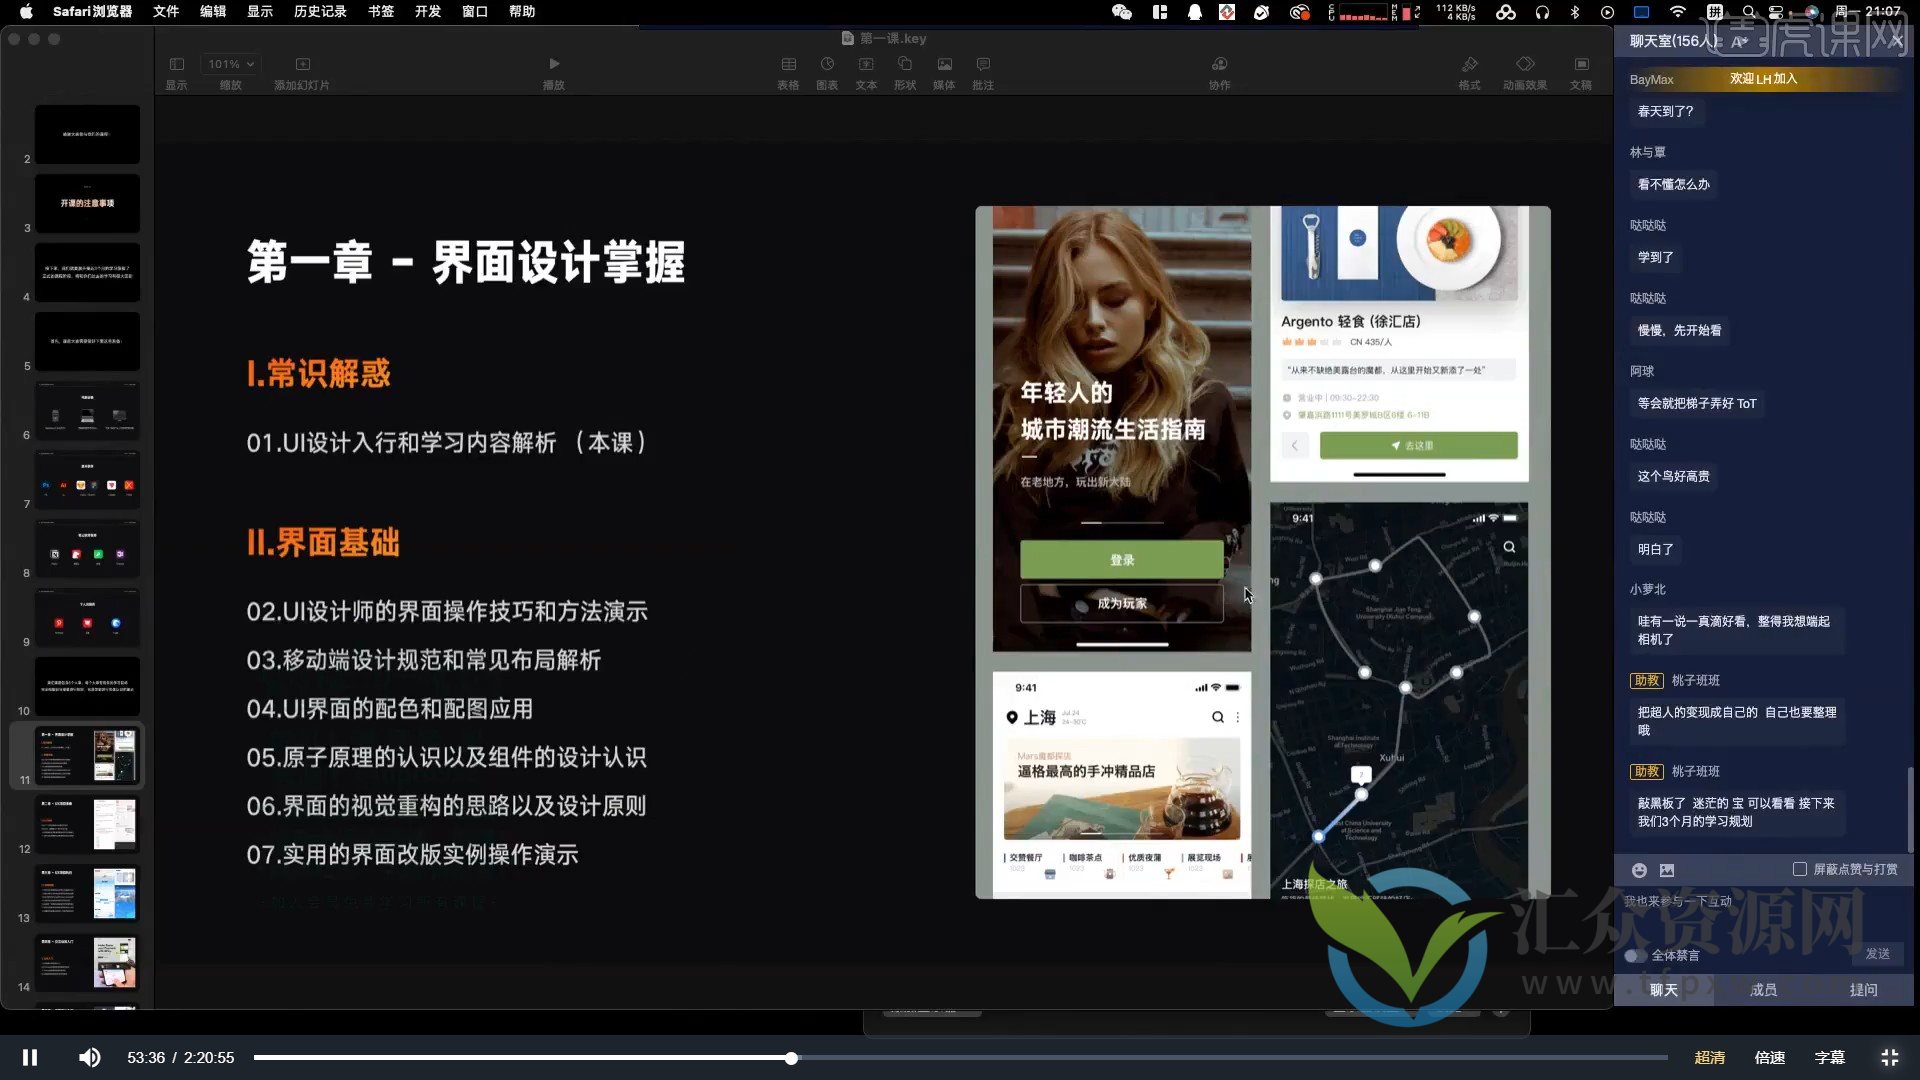Add a new slide in Keynote
The height and width of the screenshot is (1080, 1920).
coord(302,63)
